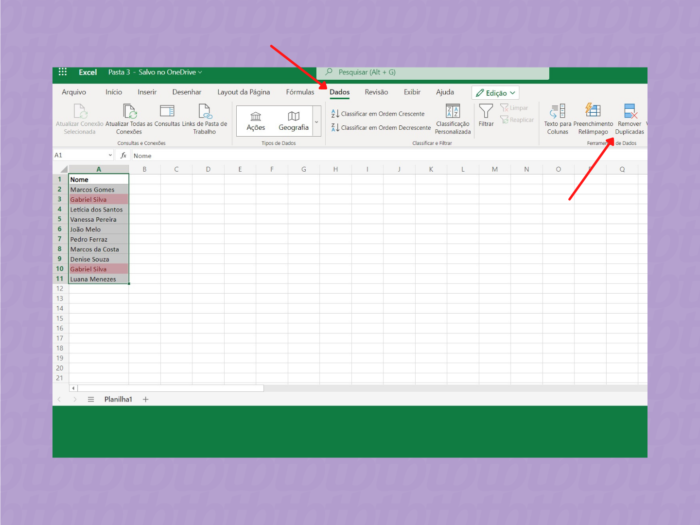Switch to the Inserir tab

[x=147, y=92]
